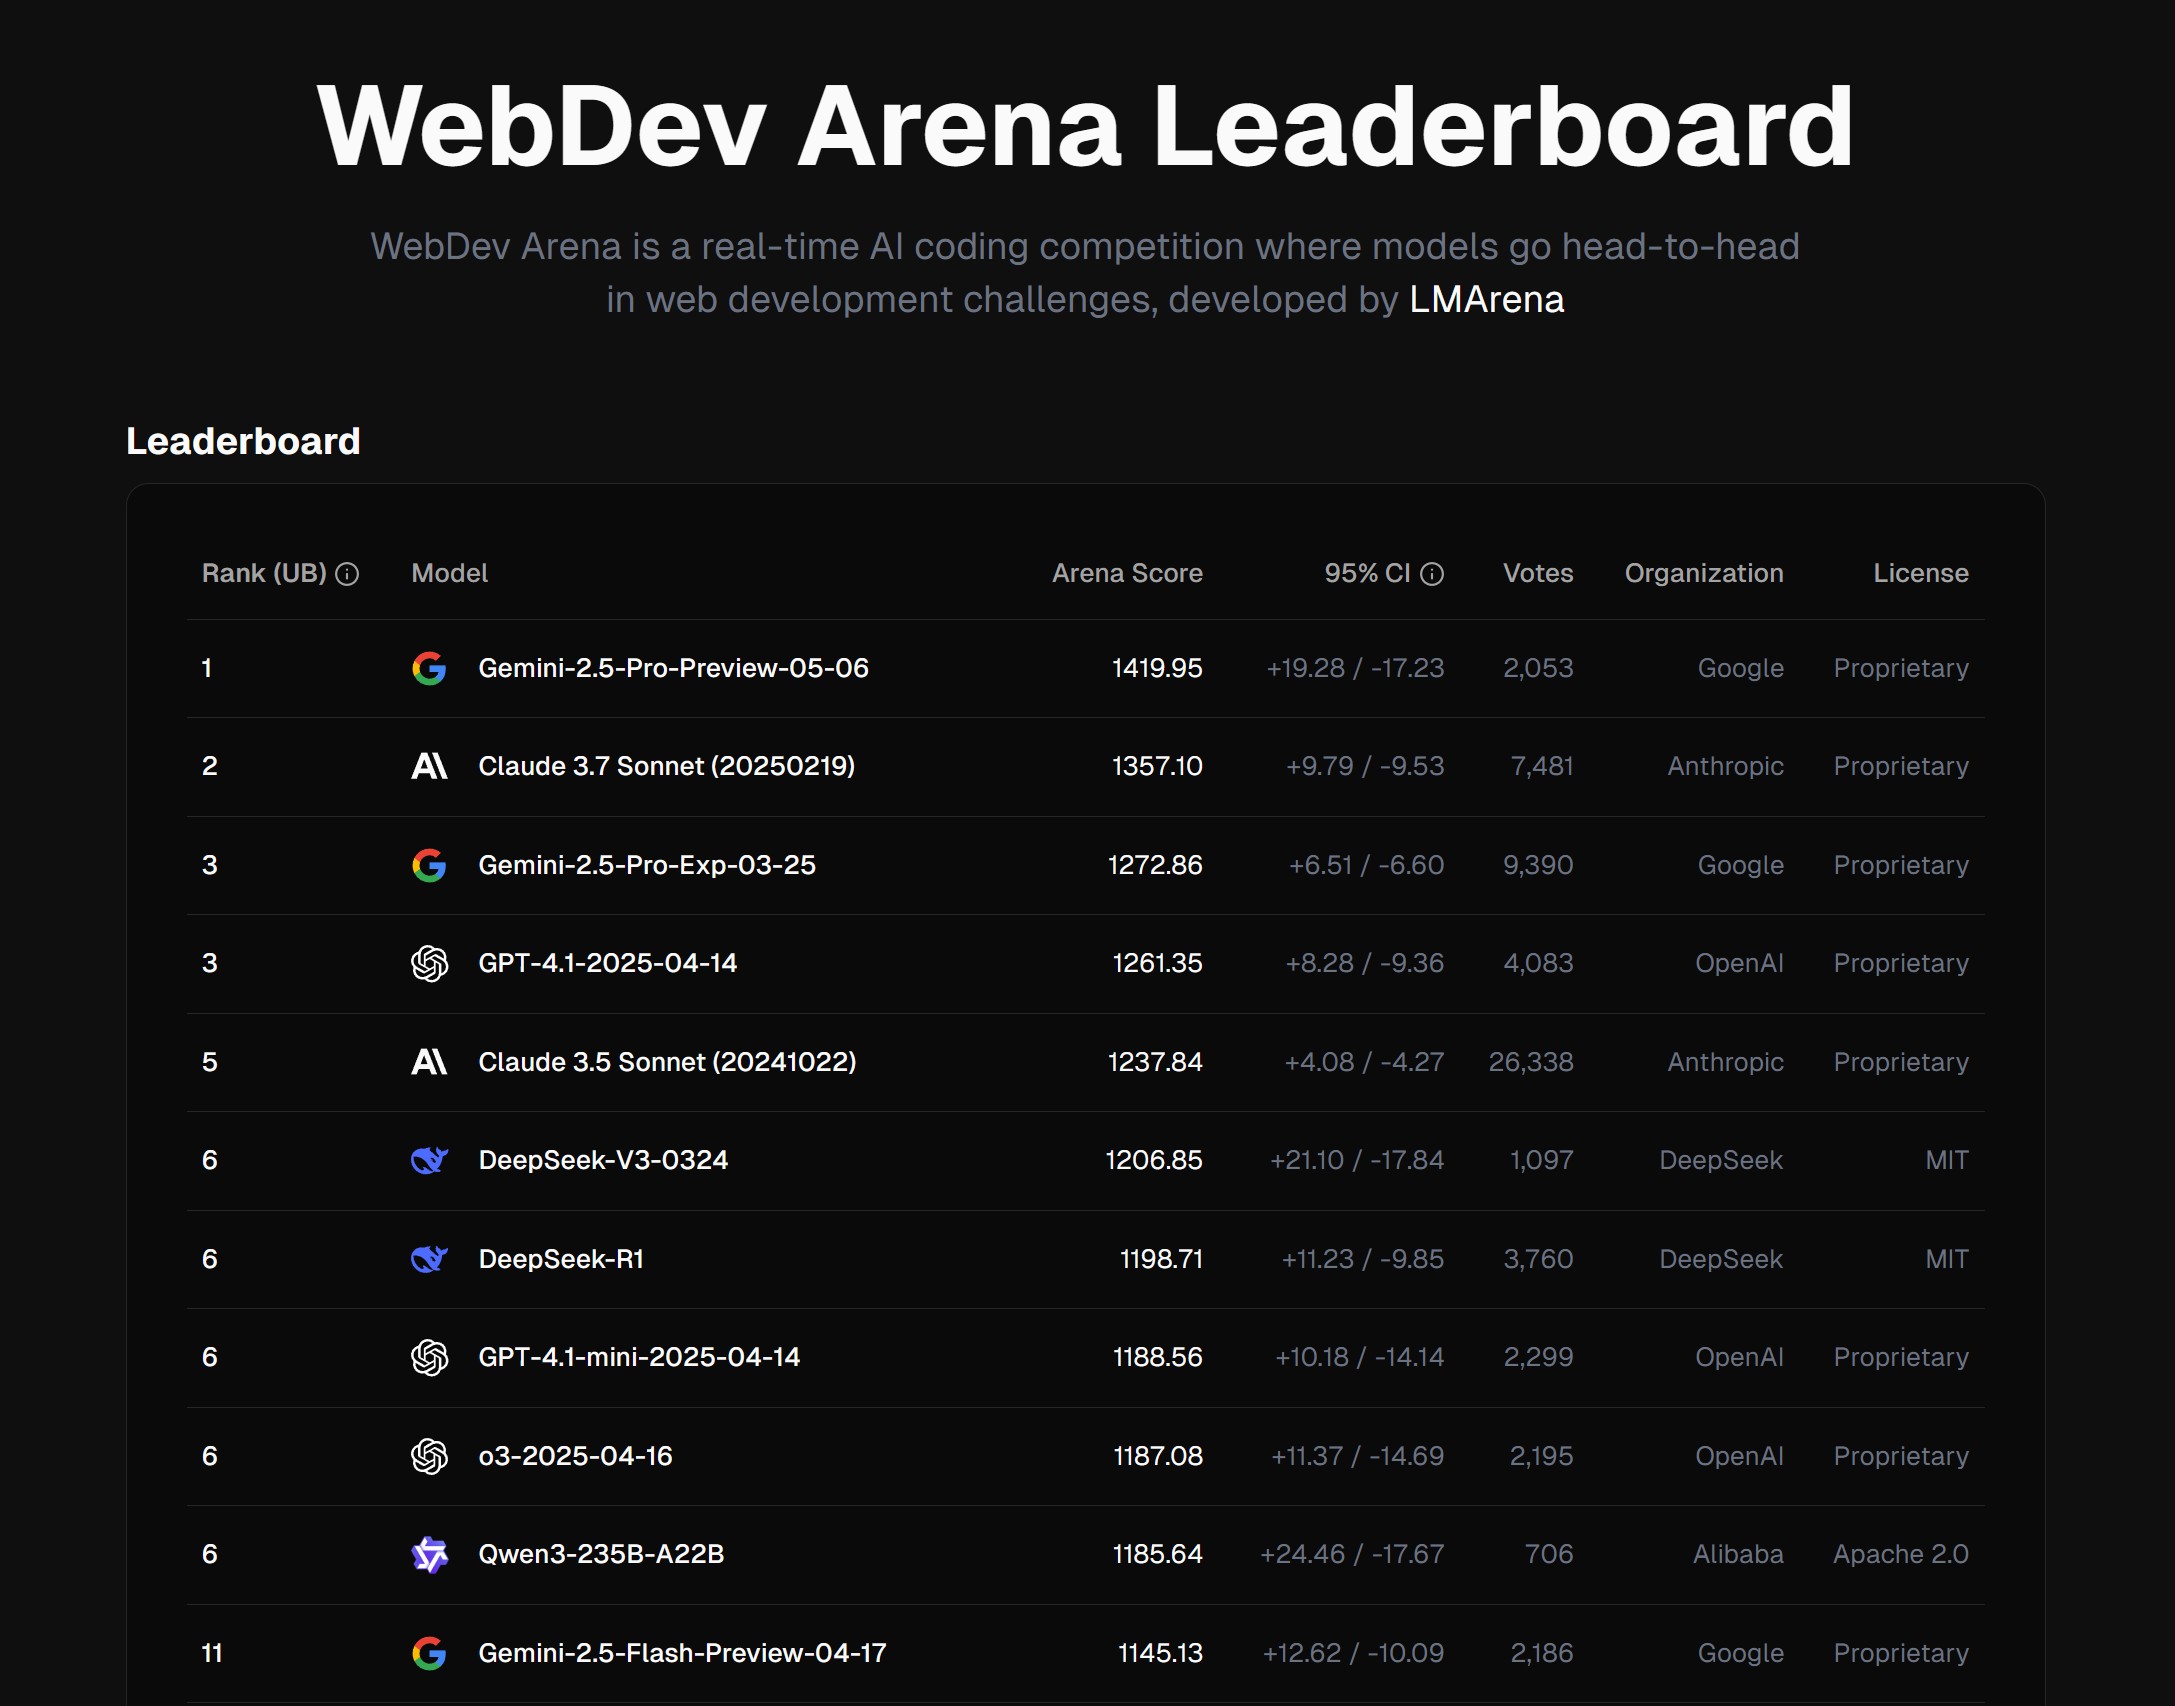Click the Qwen logo for Qwen3-235B-A22B
2175x1706 pixels.
pyautogui.click(x=429, y=1554)
